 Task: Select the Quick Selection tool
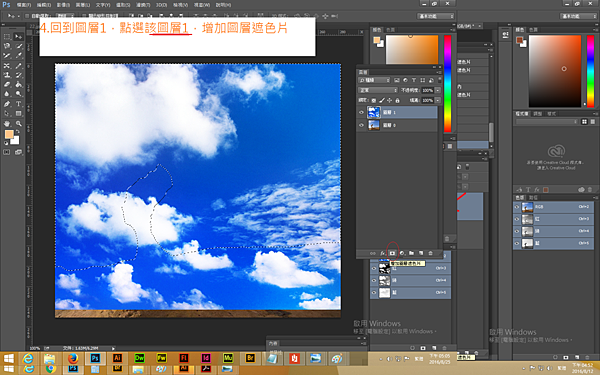pyautogui.click(x=18, y=46)
